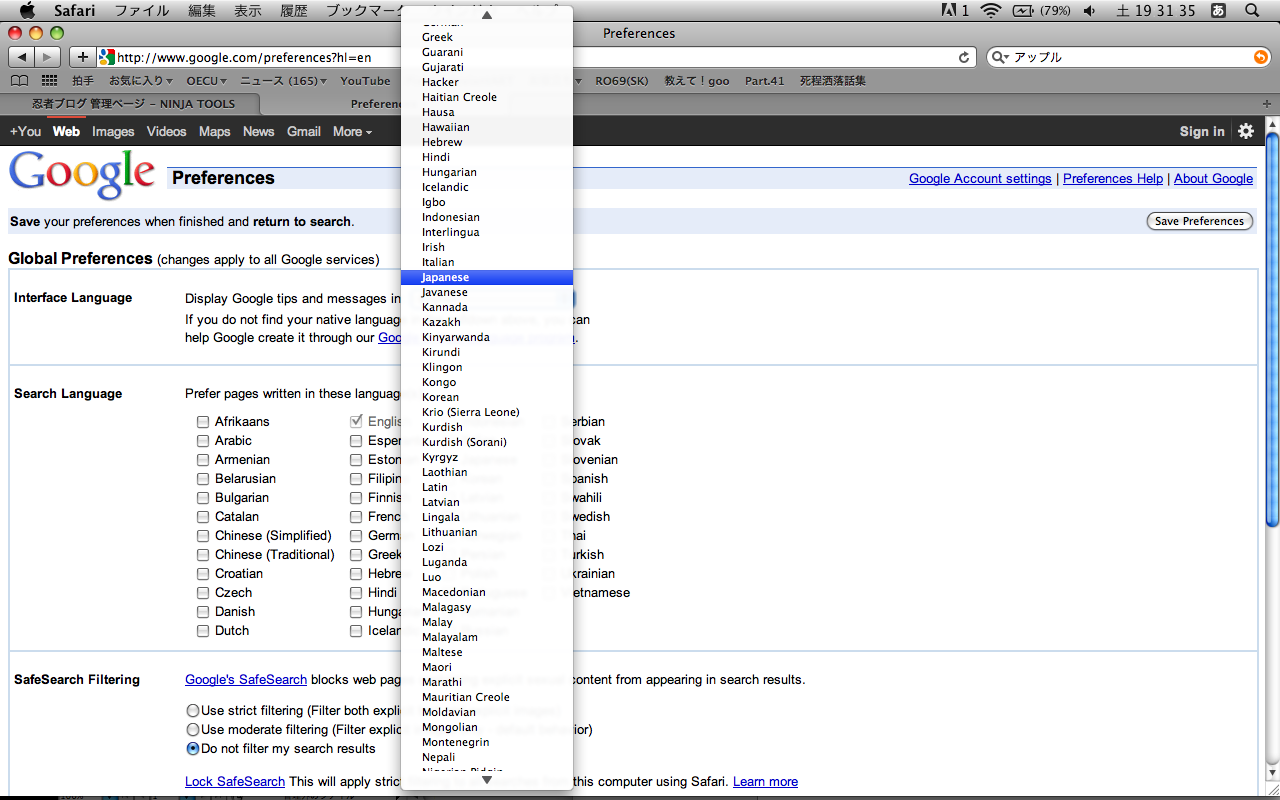Select Italian in the language list
Viewport: 1280px width, 800px height.
[x=487, y=262]
